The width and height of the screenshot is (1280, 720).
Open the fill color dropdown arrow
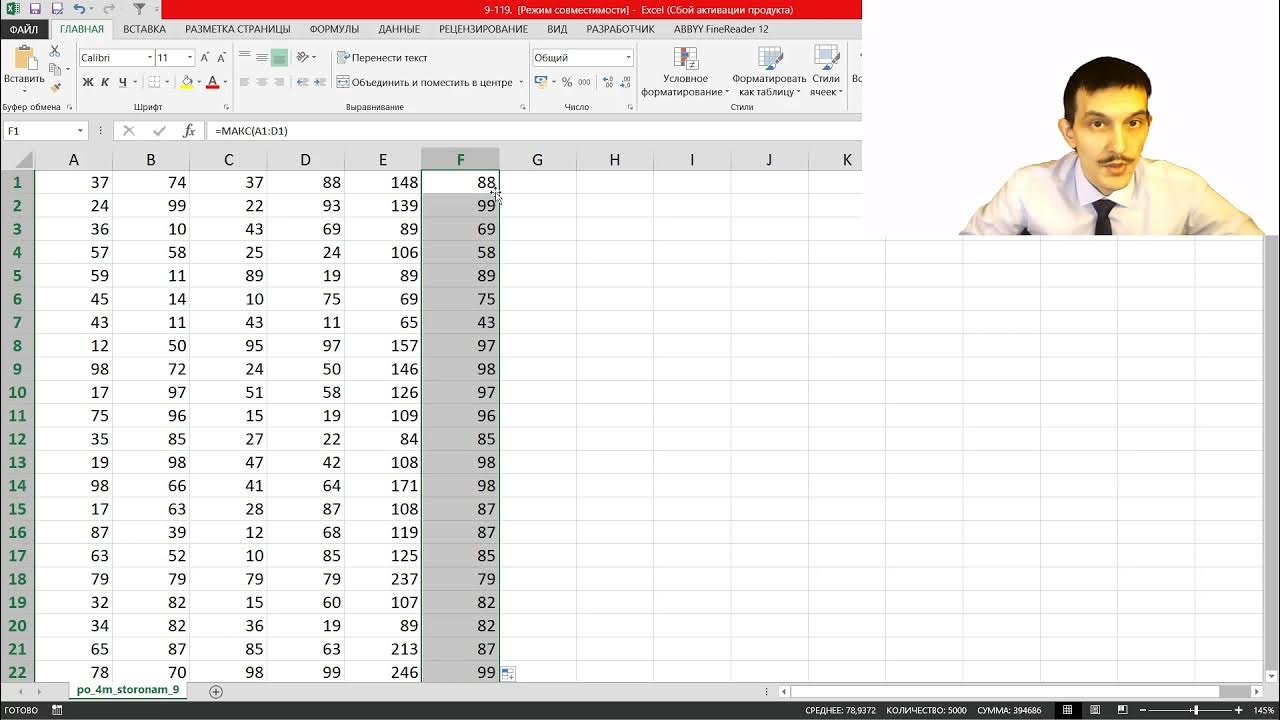198,82
